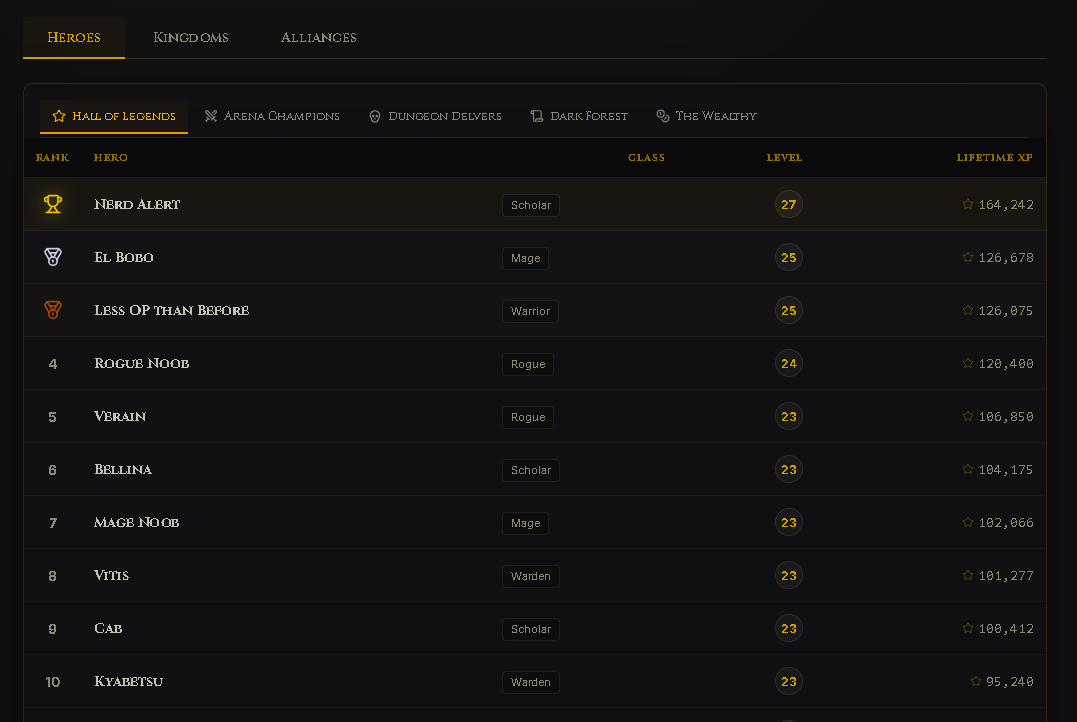Click the Level column header
The width and height of the screenshot is (1077, 722).
tap(784, 157)
